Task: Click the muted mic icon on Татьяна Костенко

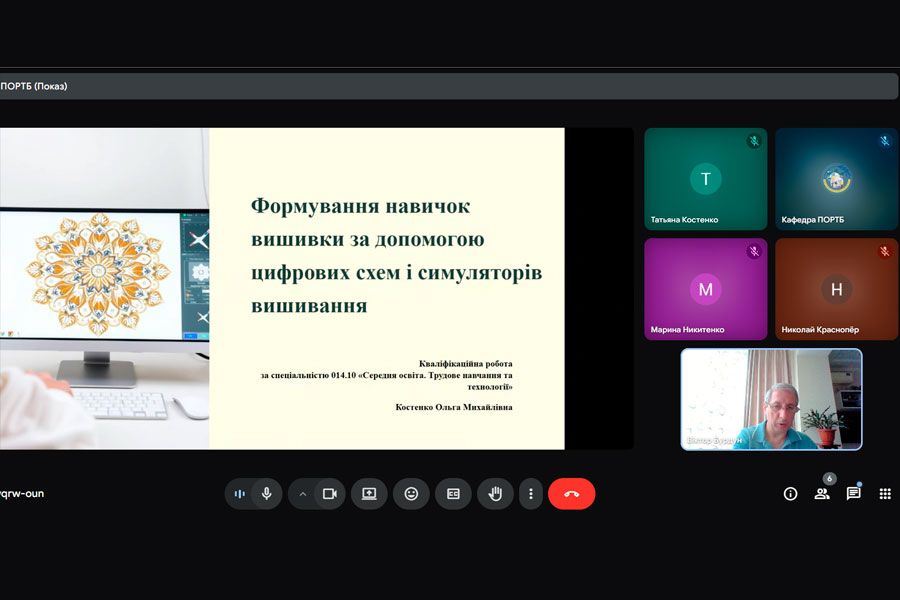Action: pyautogui.click(x=754, y=141)
